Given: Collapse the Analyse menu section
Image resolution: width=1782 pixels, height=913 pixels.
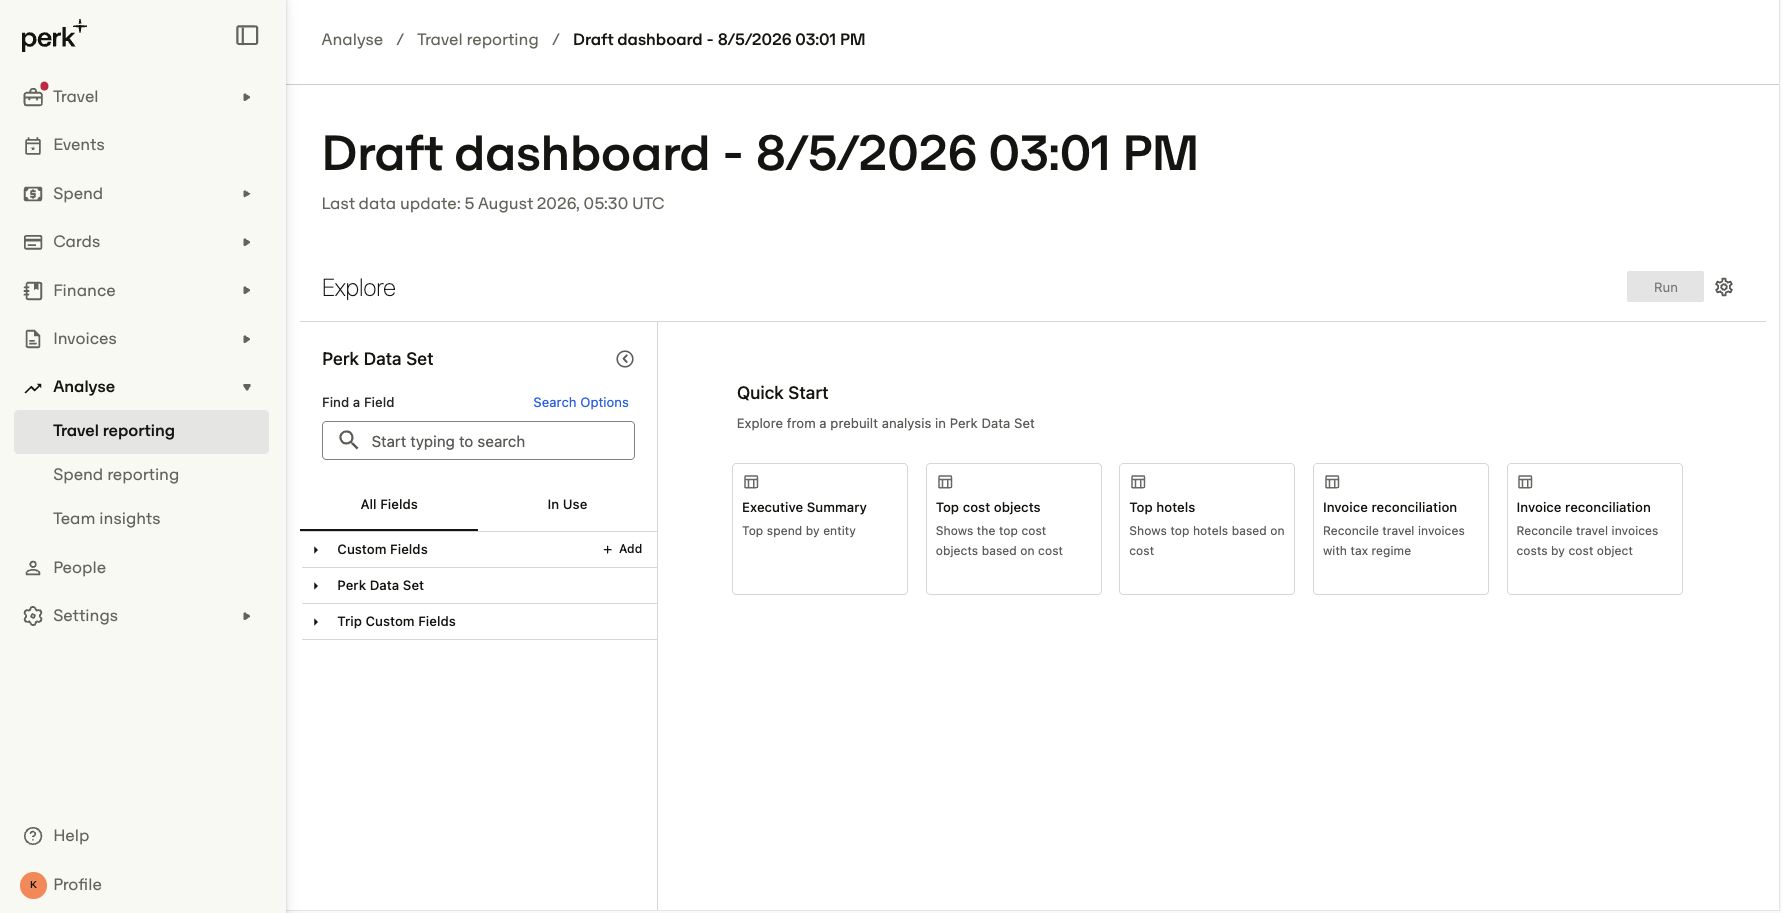Looking at the screenshot, I should click(x=247, y=387).
